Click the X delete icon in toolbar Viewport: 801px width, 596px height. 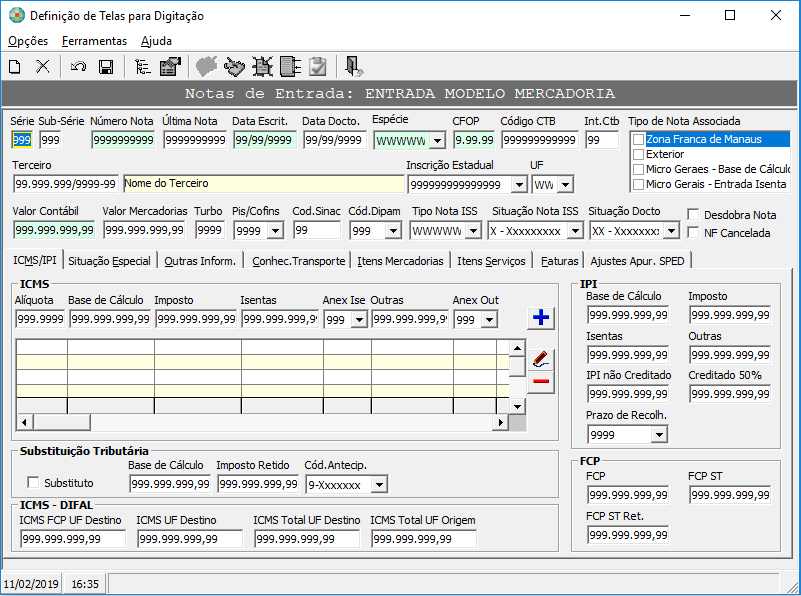tap(43, 67)
